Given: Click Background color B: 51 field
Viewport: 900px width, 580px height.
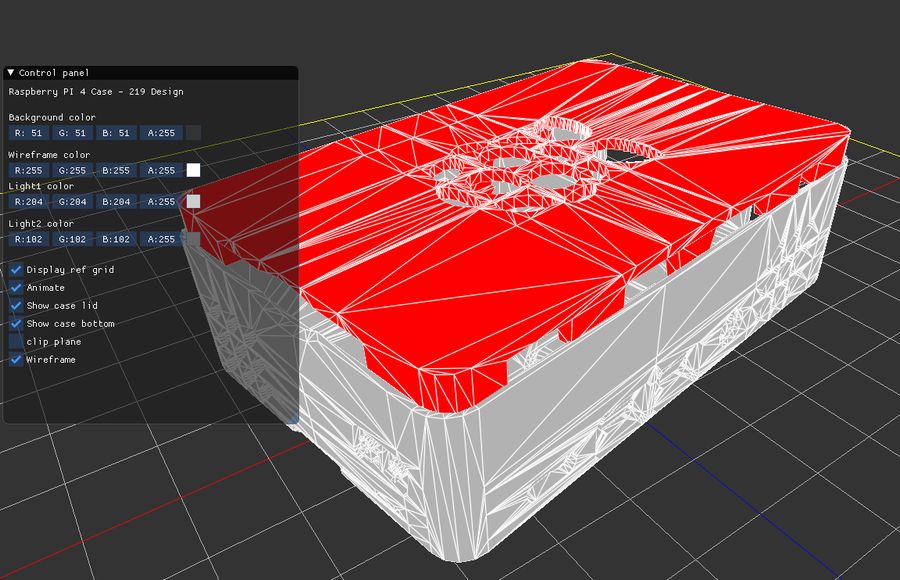Looking at the screenshot, I should (x=116, y=133).
